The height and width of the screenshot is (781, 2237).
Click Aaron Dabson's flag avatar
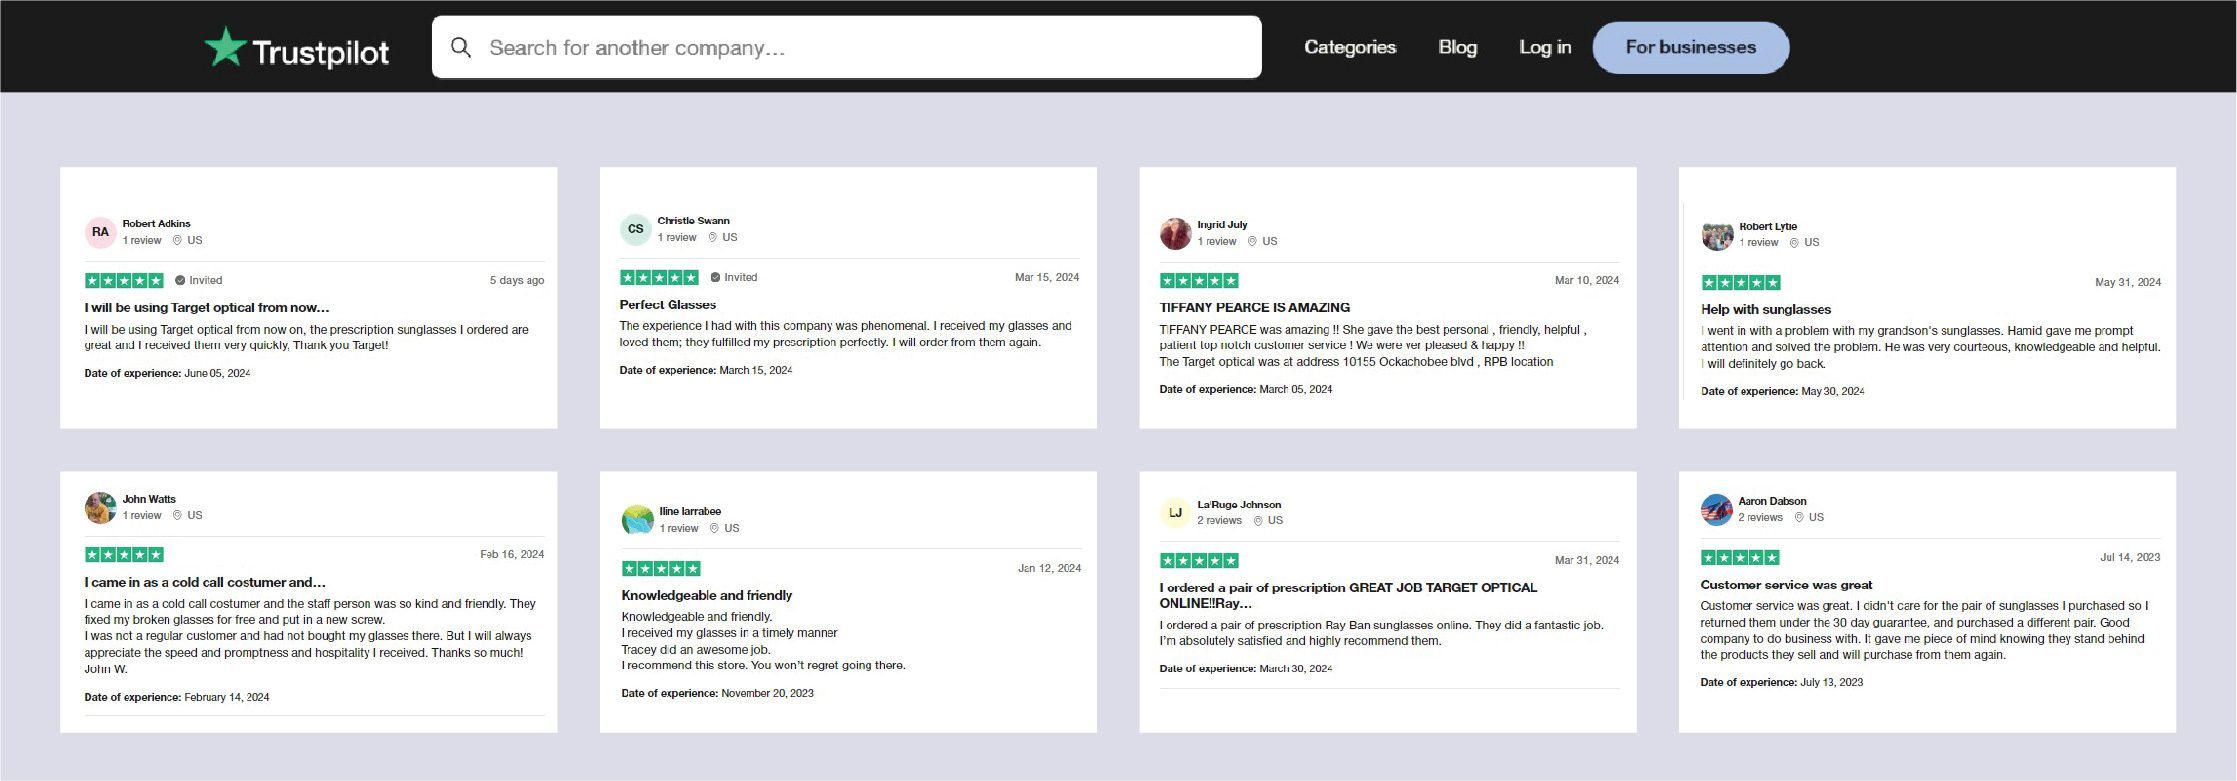tap(1716, 510)
